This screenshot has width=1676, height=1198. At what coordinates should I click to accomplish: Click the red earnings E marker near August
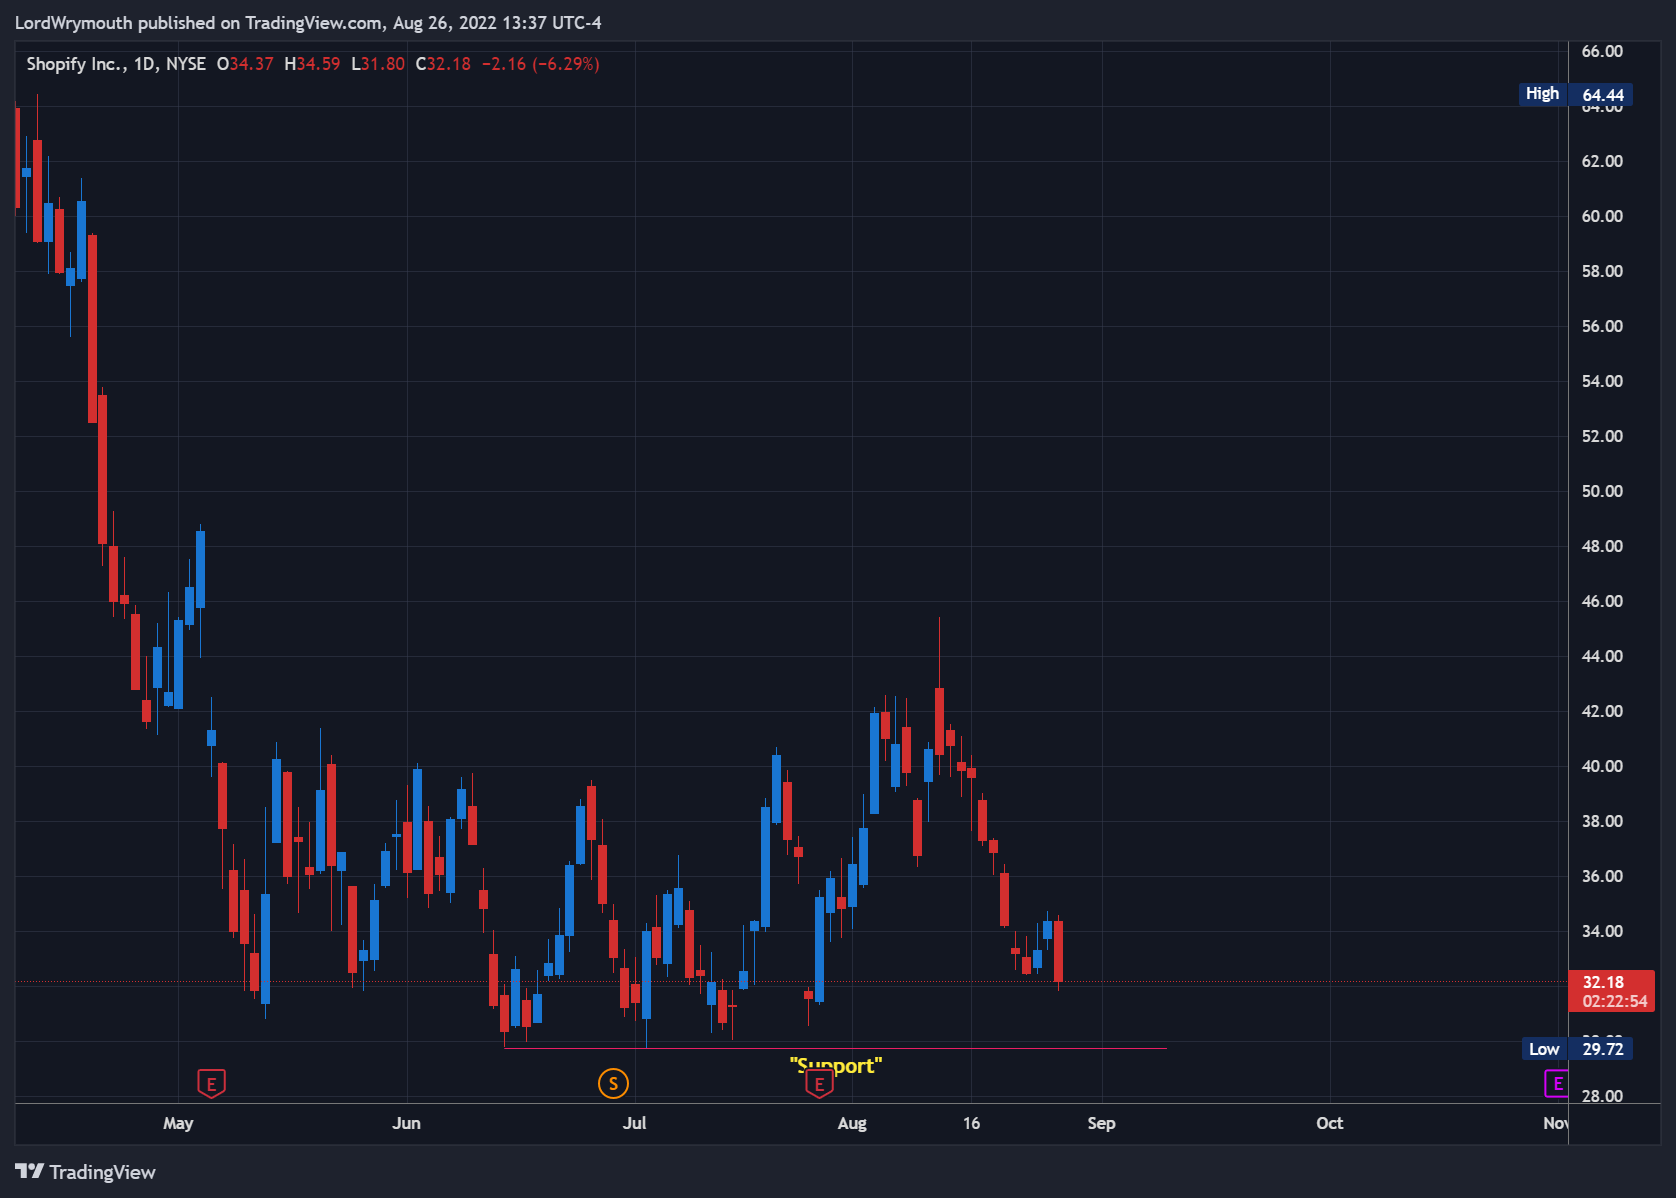click(819, 1084)
